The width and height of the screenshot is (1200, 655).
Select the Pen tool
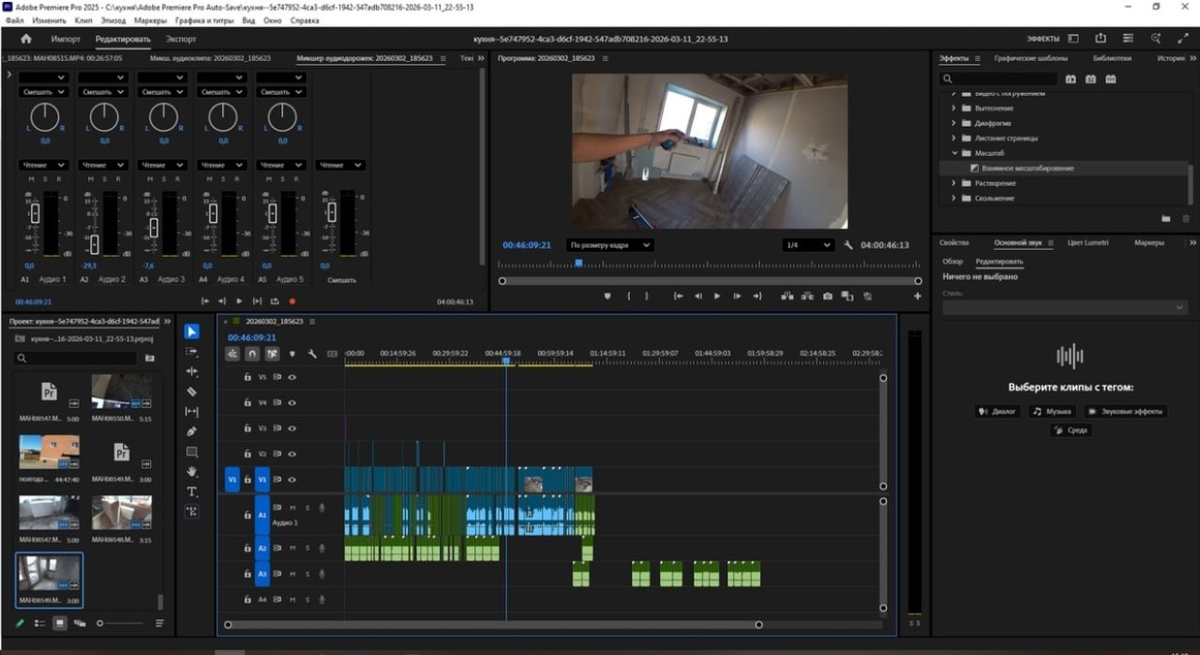click(192, 431)
